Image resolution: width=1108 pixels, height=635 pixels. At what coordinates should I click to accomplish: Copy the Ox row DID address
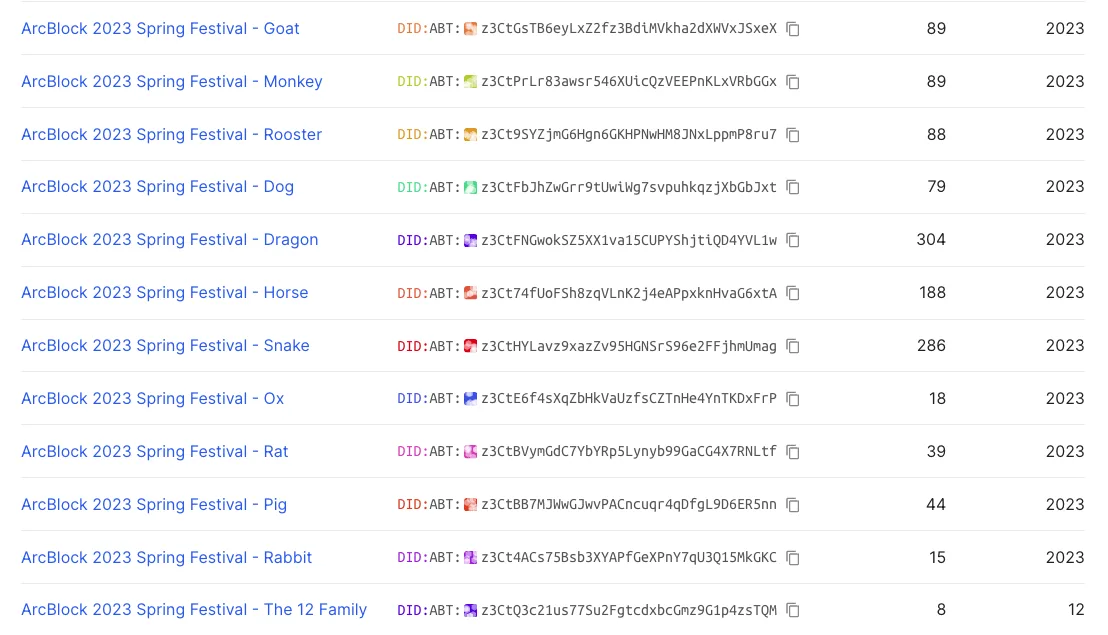pos(793,399)
